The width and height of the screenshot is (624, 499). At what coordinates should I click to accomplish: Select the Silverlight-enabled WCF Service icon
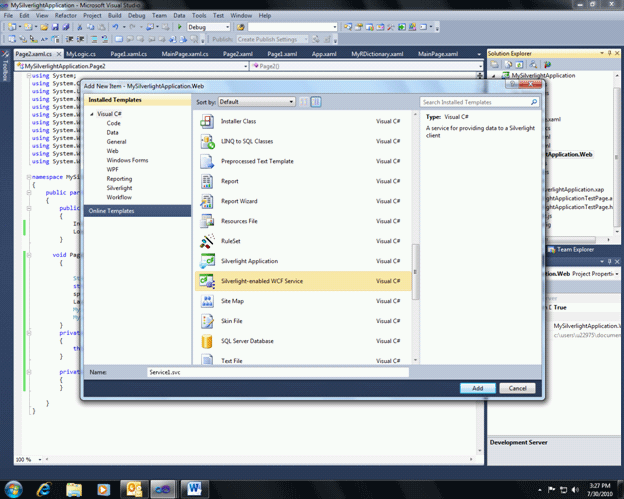[x=207, y=281]
